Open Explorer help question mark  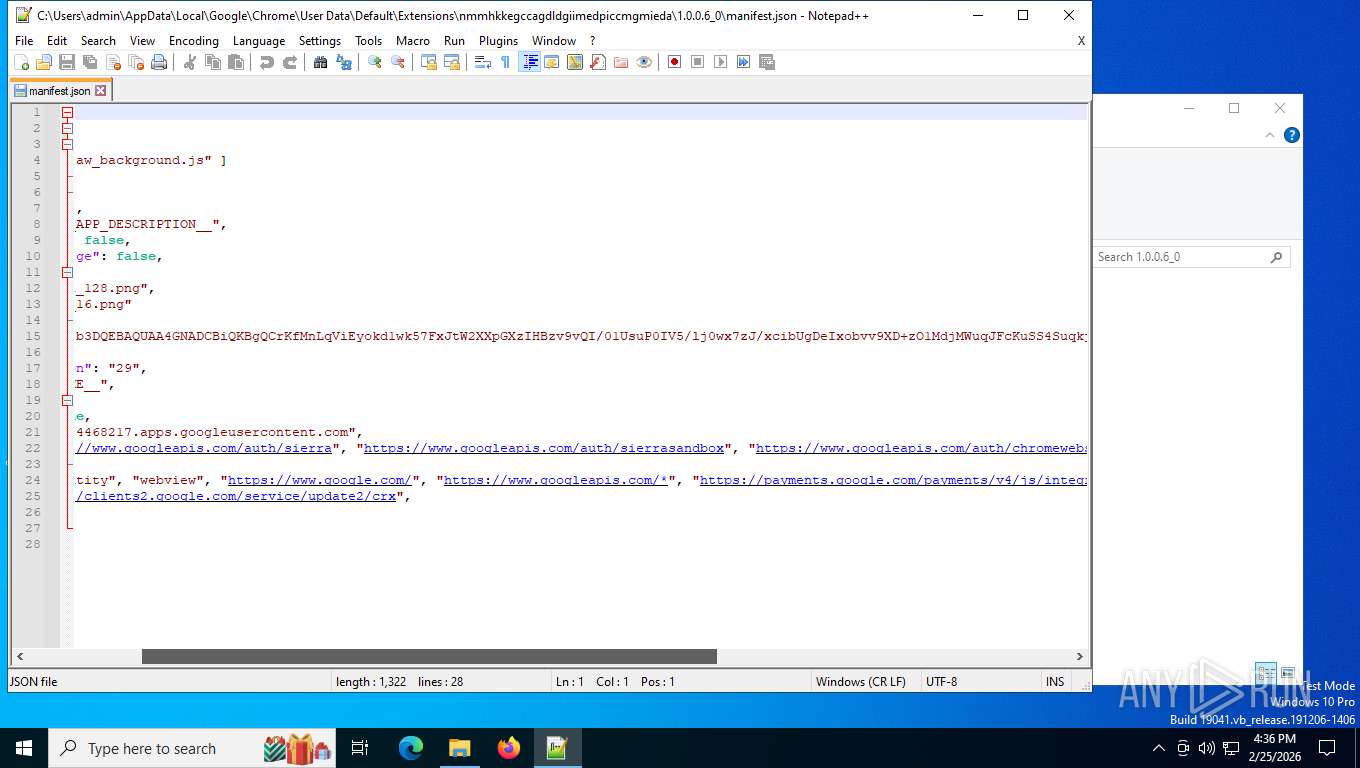pos(1292,135)
